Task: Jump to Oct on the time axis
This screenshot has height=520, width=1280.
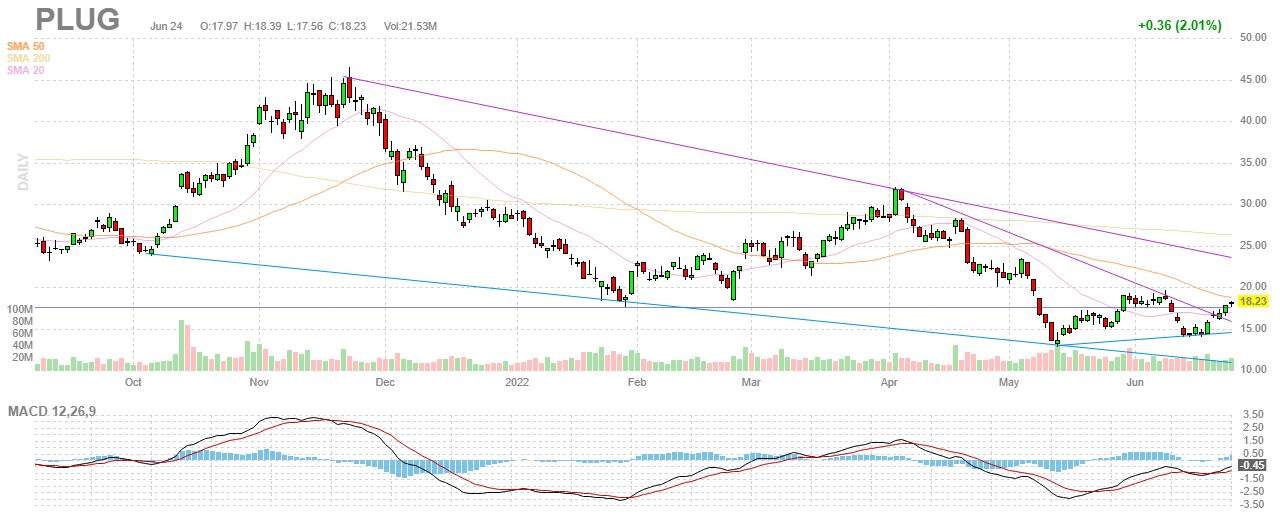Action: pos(132,382)
